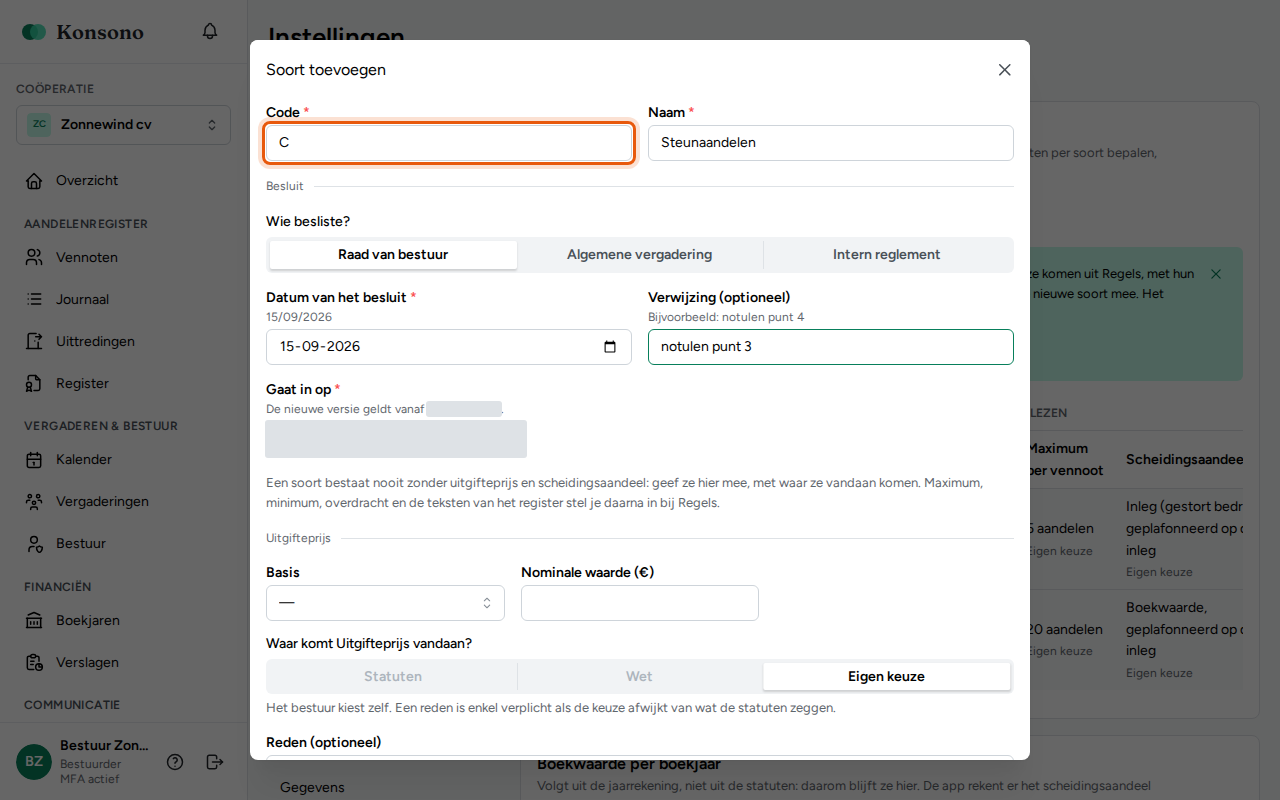
Task: Open the calendar picker in date field
Action: tap(610, 347)
